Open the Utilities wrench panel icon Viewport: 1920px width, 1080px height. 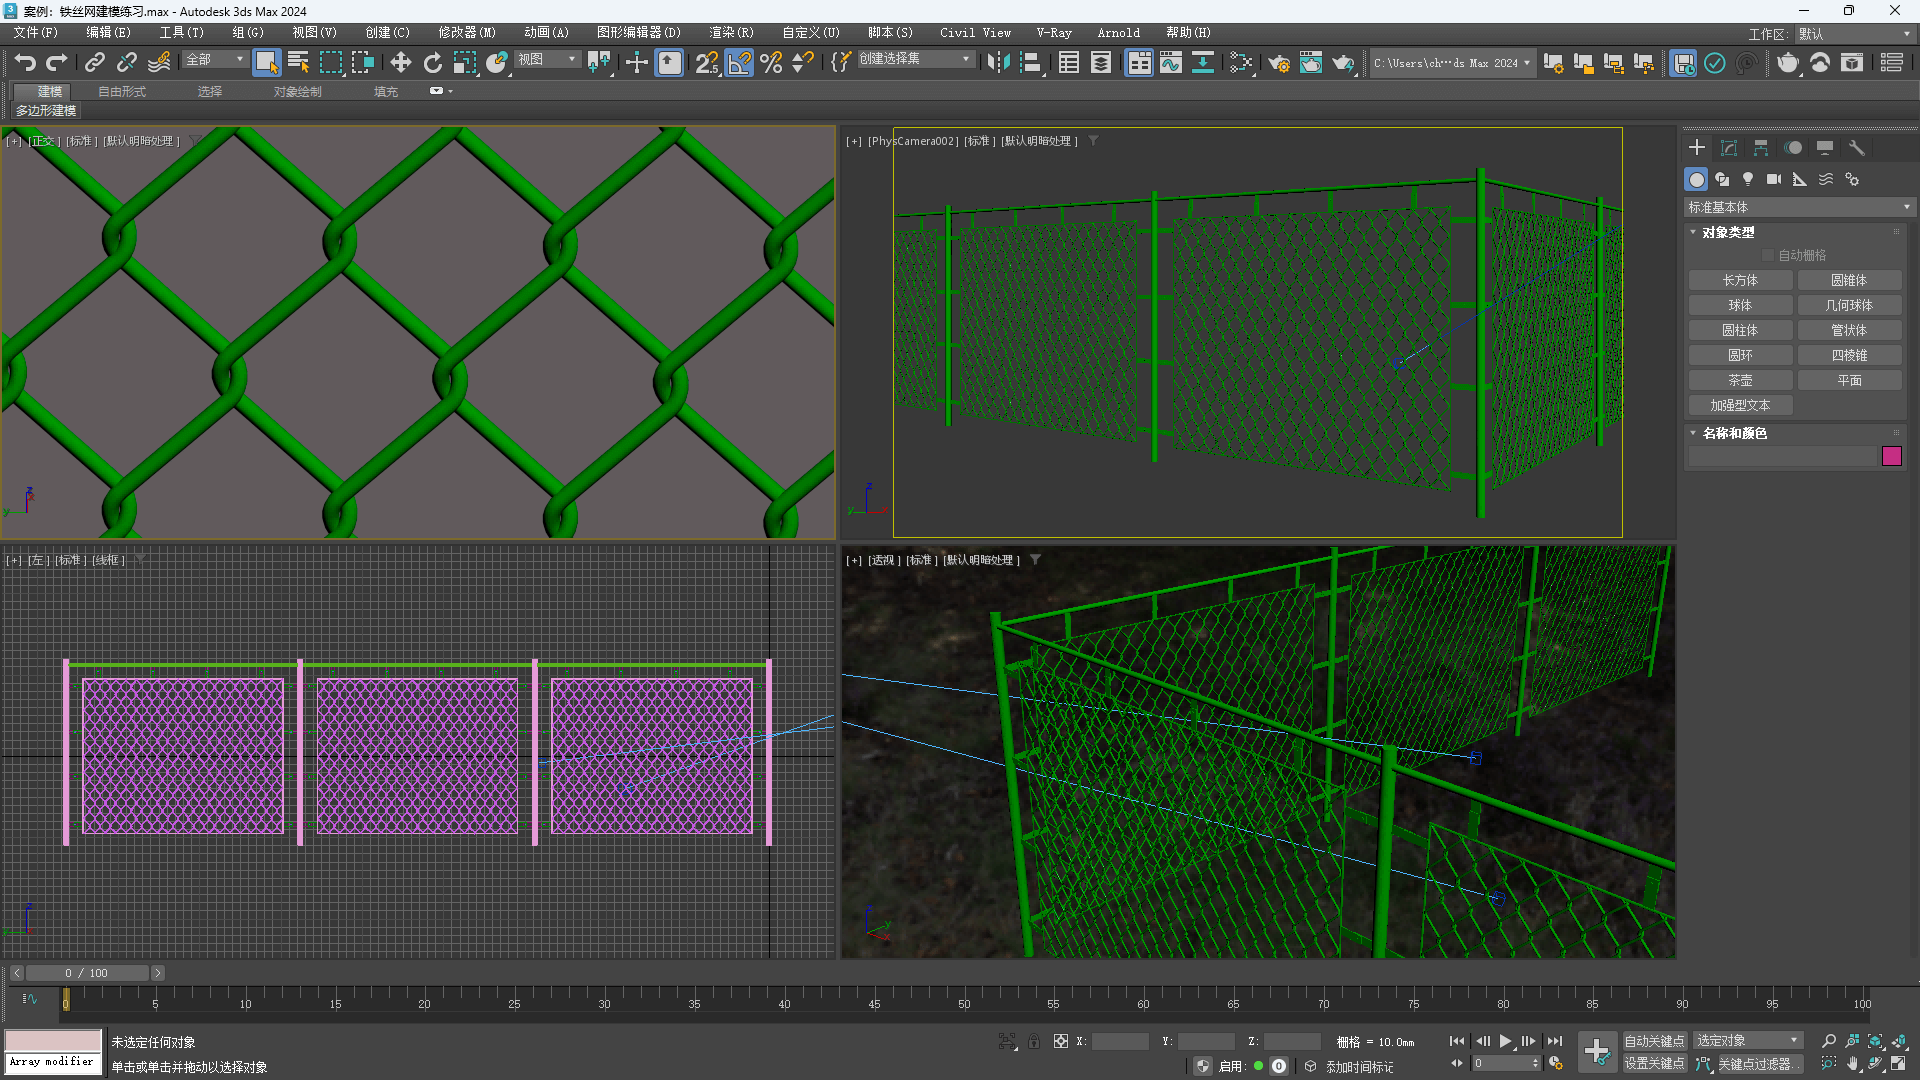point(1857,148)
